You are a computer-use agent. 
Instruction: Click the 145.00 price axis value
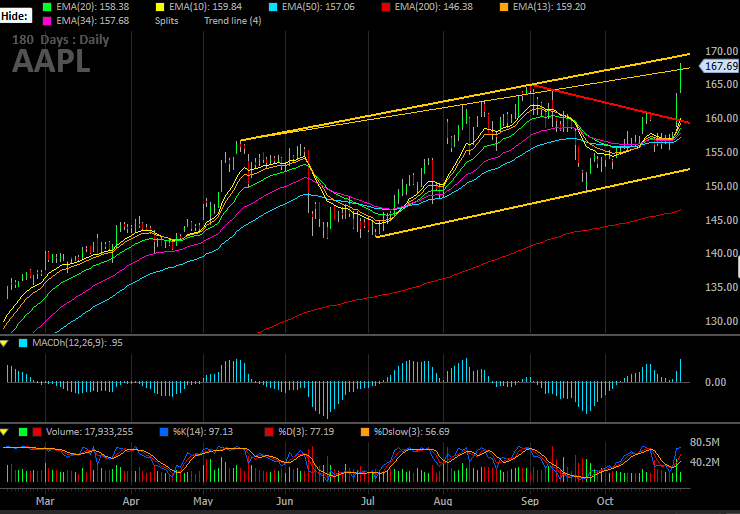pyautogui.click(x=722, y=220)
